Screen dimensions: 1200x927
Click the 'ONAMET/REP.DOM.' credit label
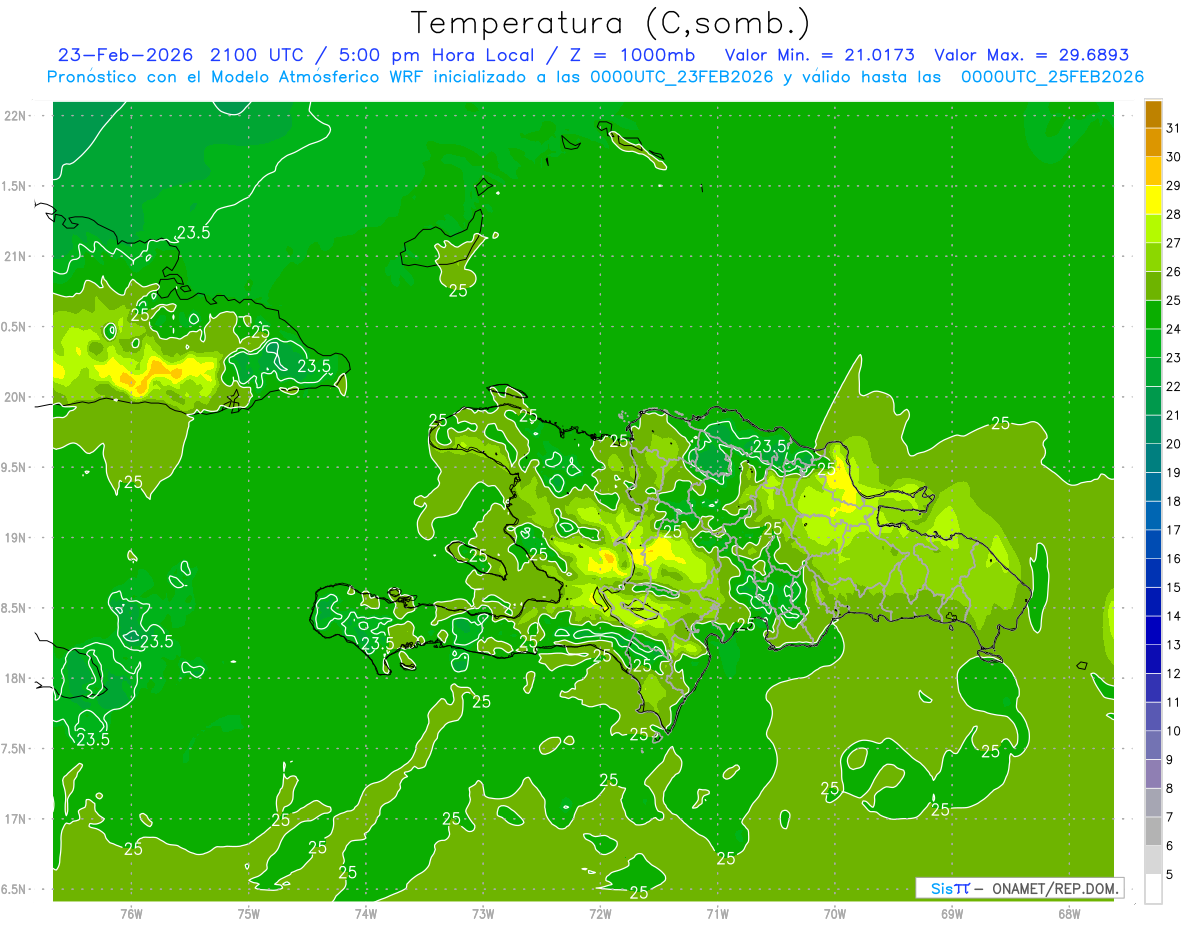tap(1053, 888)
